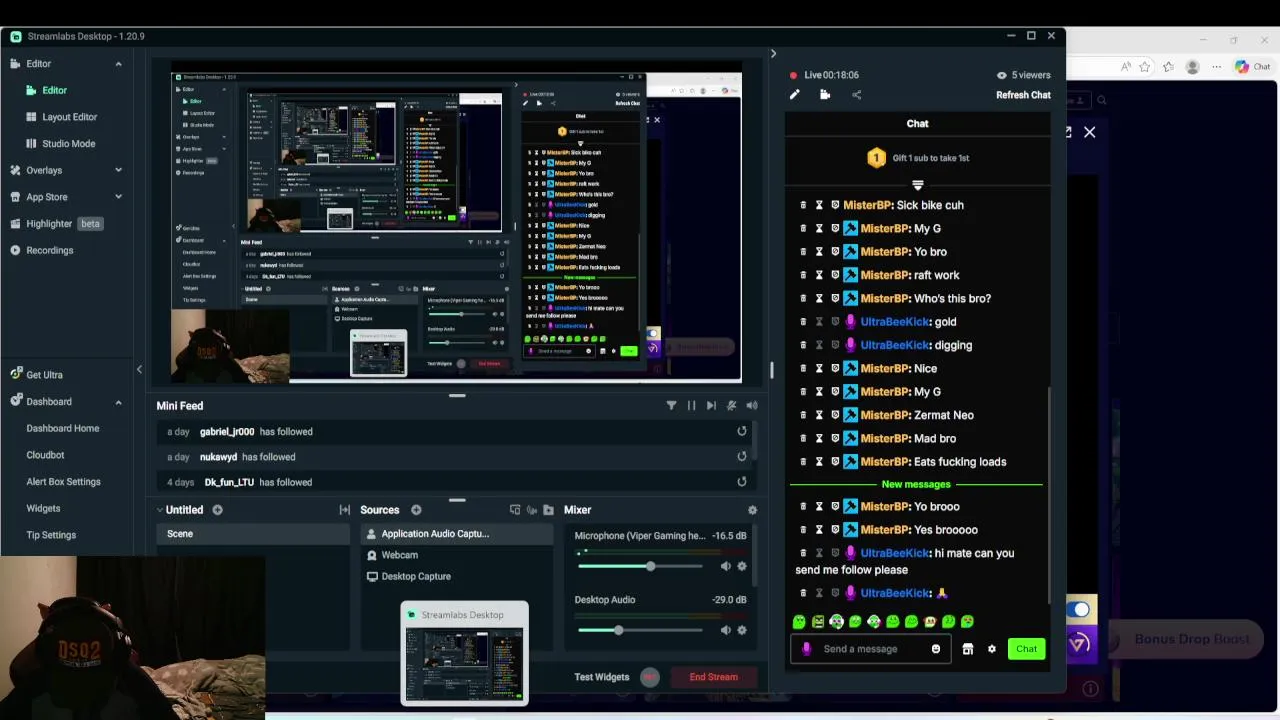The image size is (1280, 720).
Task: Collapse the sidebar with the arrow
Action: click(x=139, y=370)
